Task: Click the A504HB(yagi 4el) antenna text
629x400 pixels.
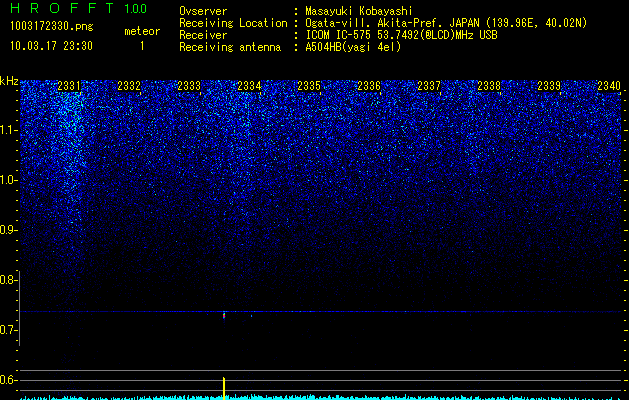Action: click(353, 47)
